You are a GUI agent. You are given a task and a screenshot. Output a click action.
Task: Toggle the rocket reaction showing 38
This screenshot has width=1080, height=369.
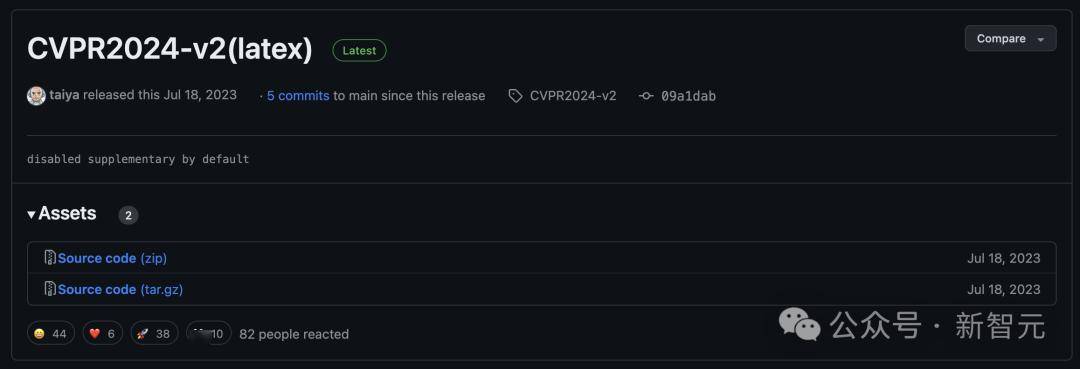click(x=154, y=333)
